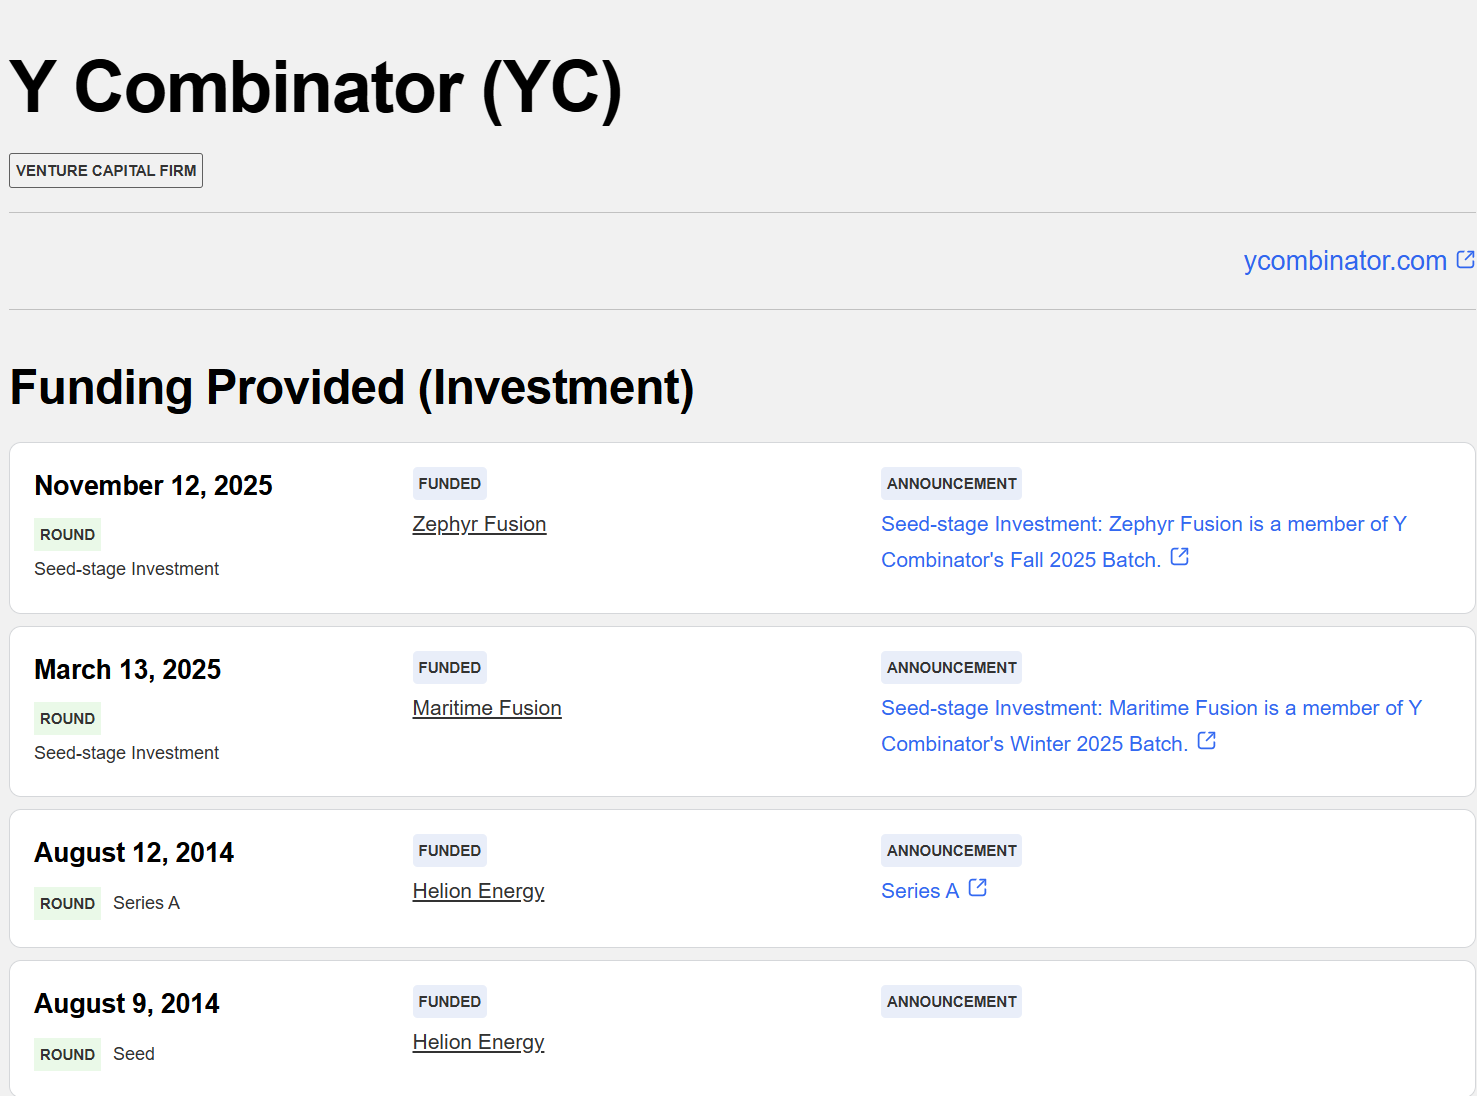The height and width of the screenshot is (1096, 1477).
Task: Click the Venture Capital Firm tag
Action: pyautogui.click(x=106, y=171)
